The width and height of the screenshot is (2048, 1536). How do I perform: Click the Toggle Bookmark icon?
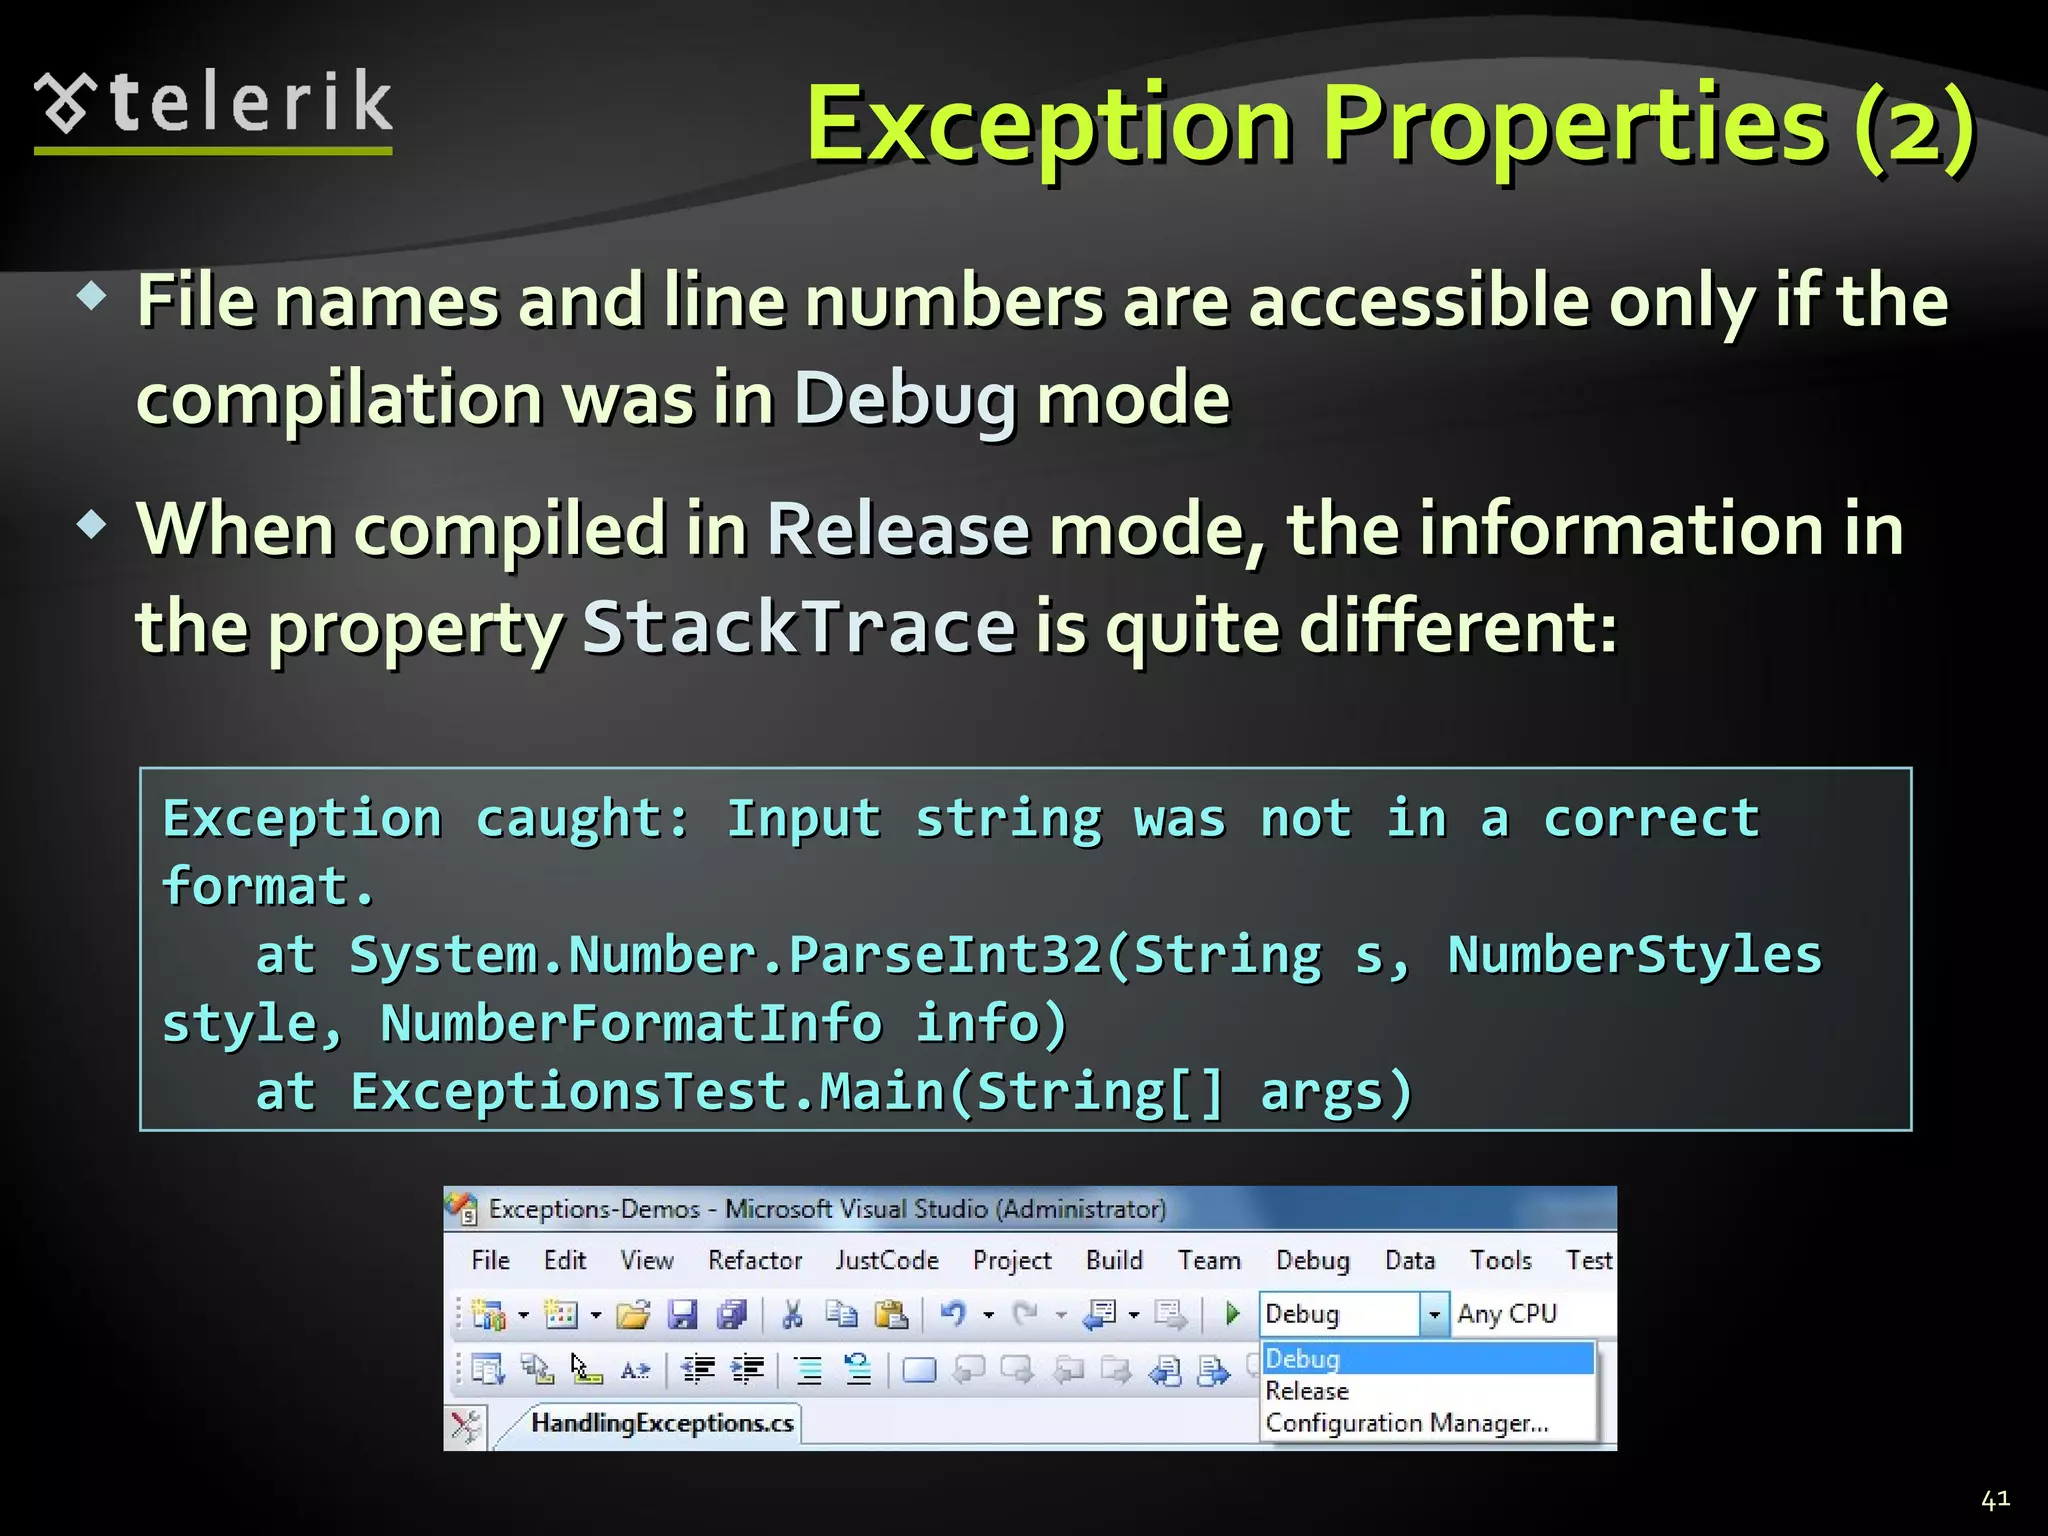pos(919,1370)
